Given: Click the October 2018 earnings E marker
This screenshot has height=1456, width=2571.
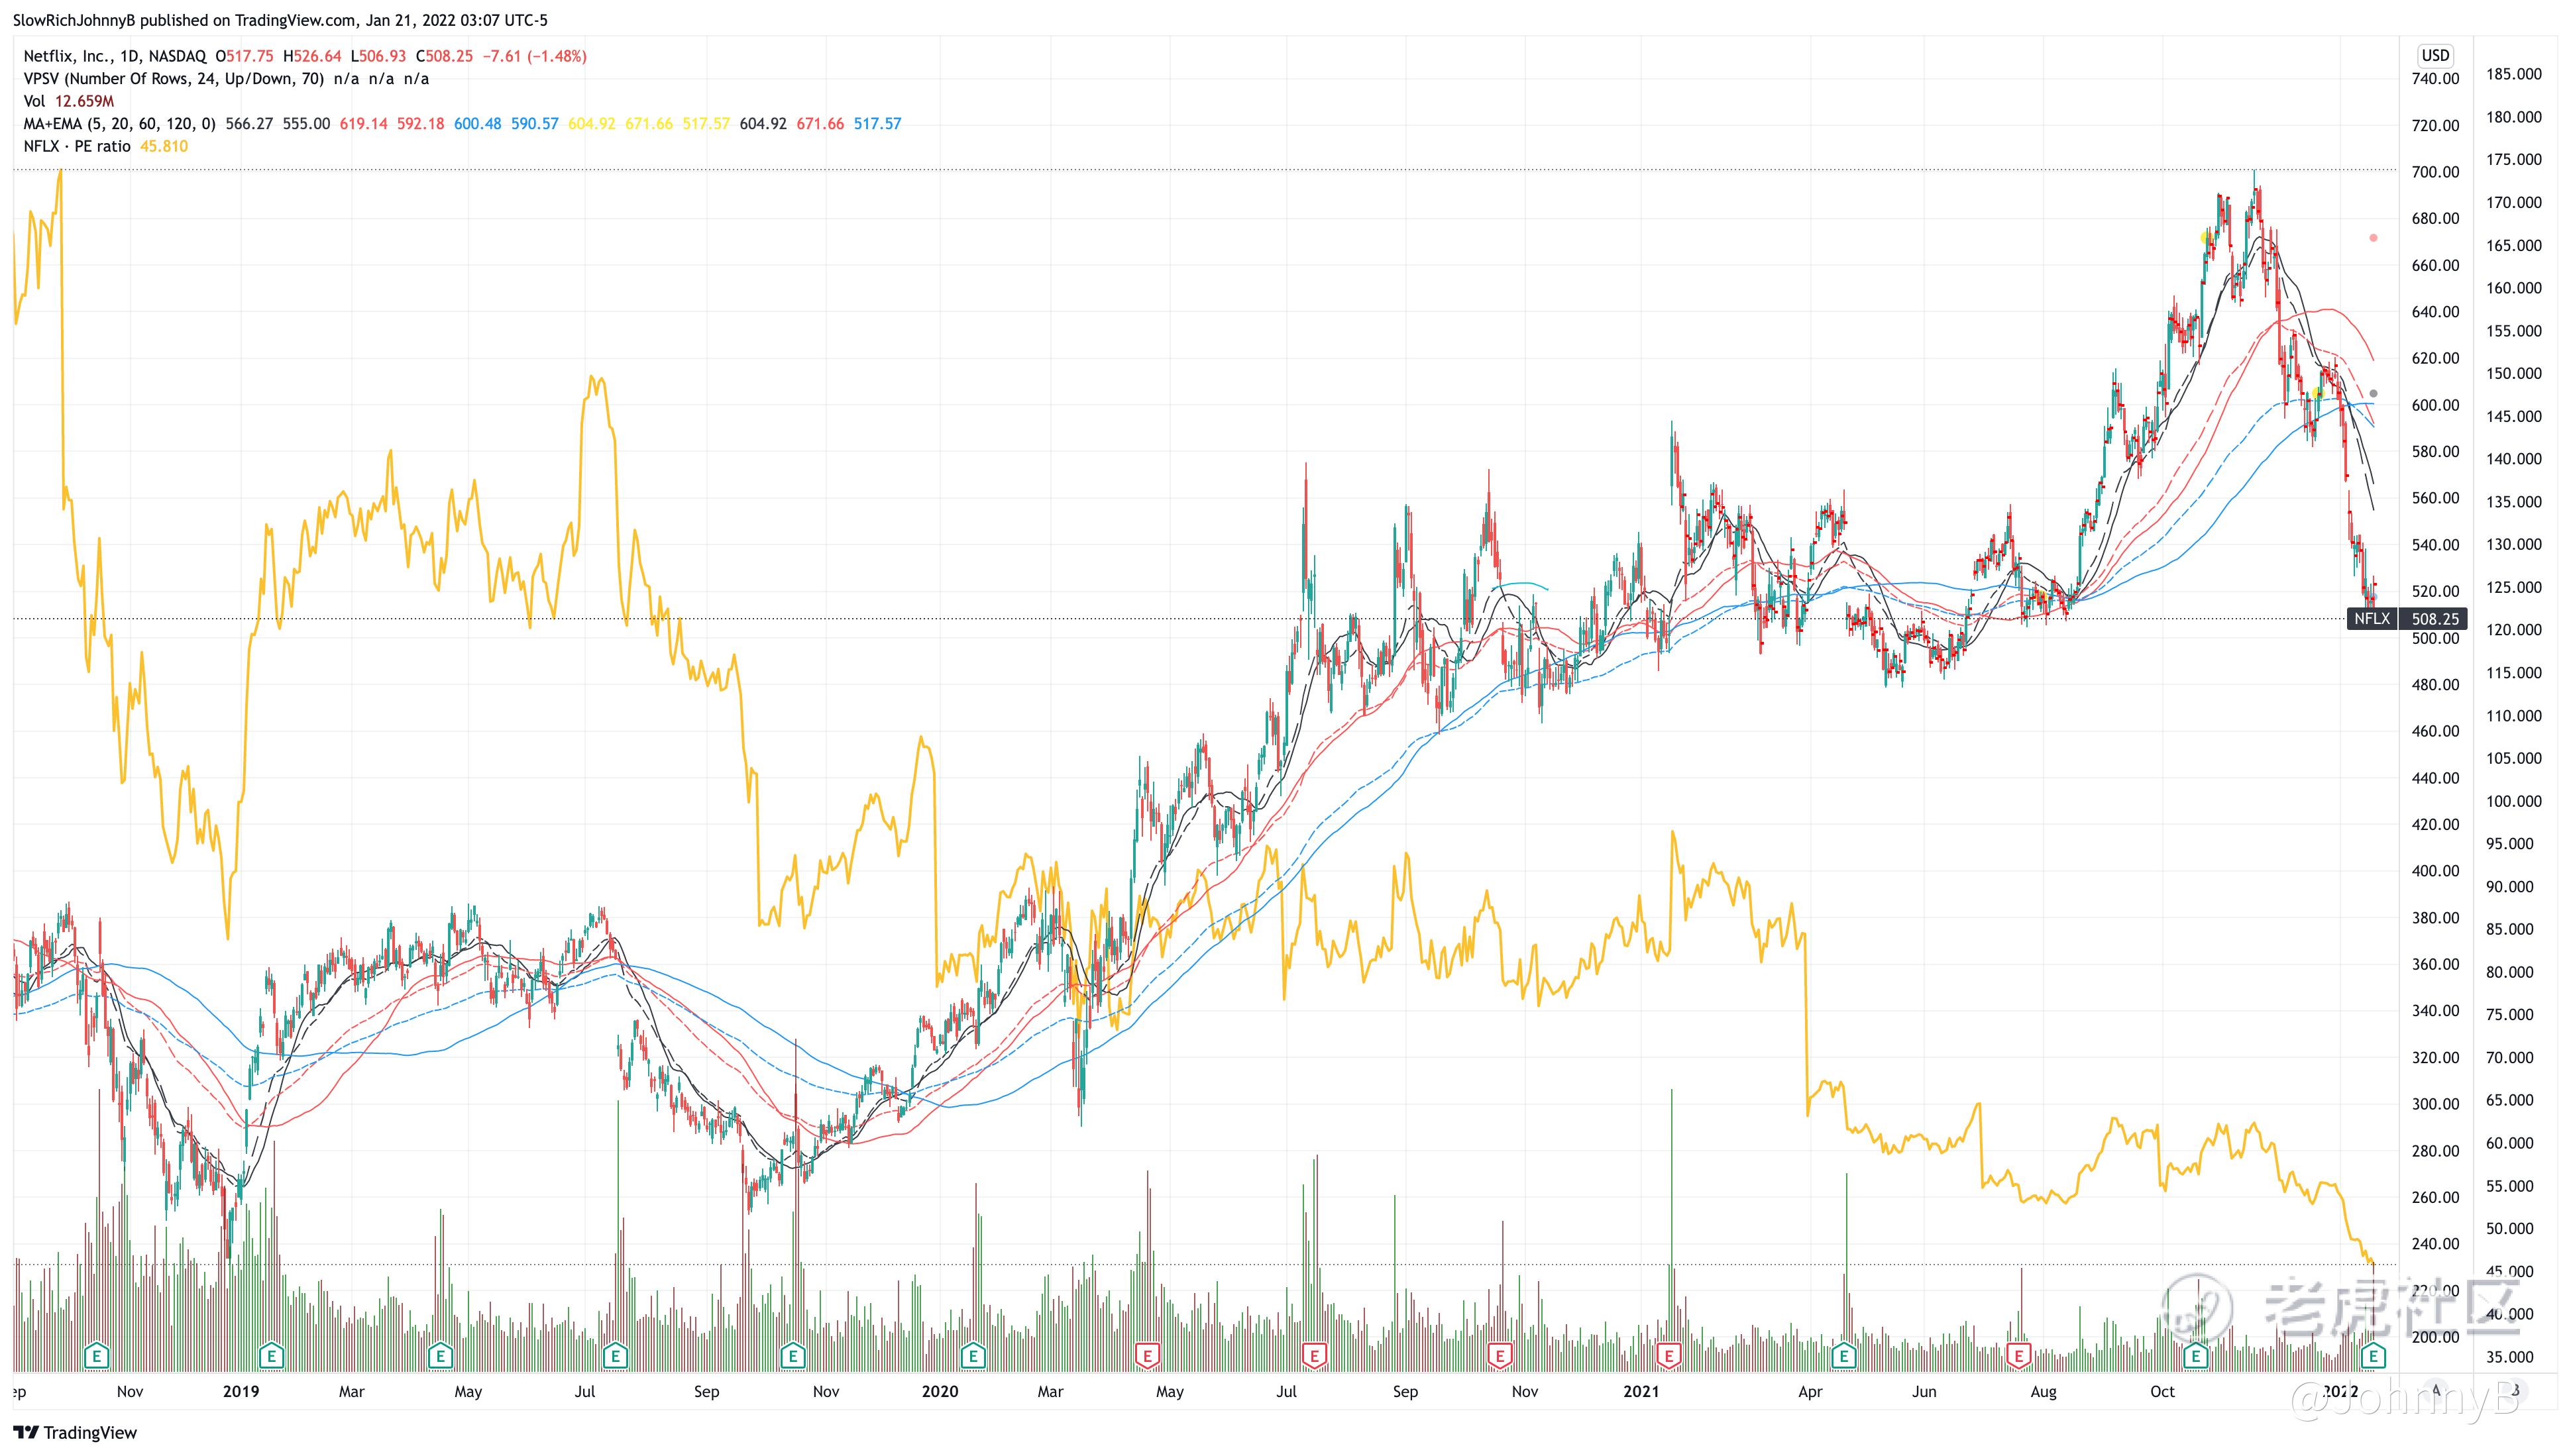Looking at the screenshot, I should click(x=97, y=1356).
